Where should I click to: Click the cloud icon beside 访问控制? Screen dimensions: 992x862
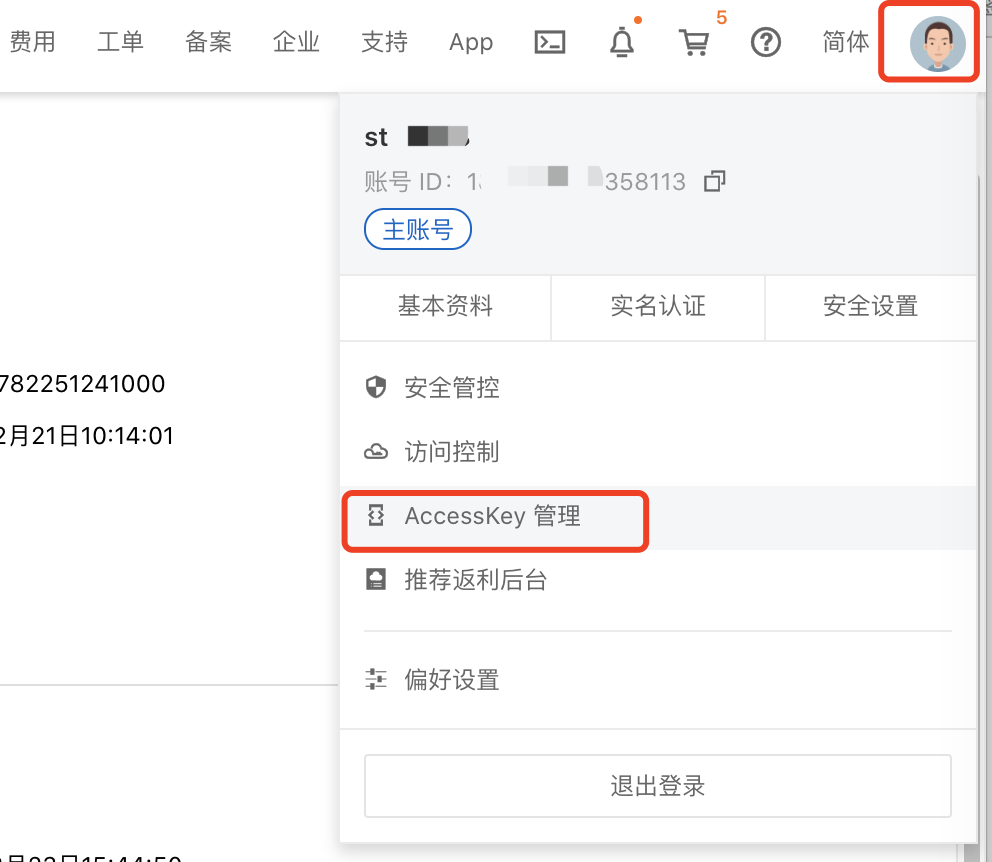pos(376,452)
